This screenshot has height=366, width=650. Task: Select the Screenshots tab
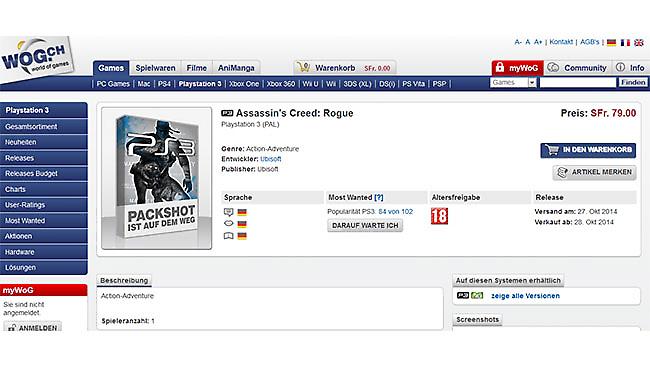tap(478, 320)
